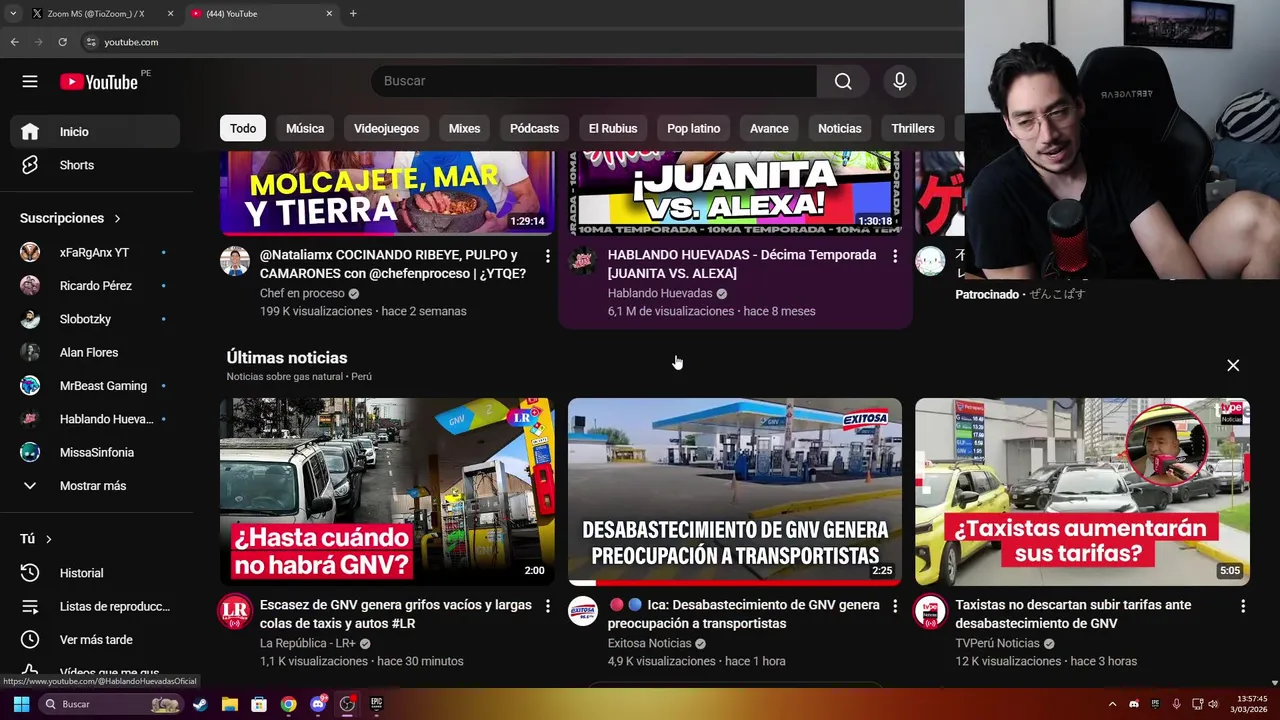Open Steam from the taskbar
1280x720 pixels.
pyautogui.click(x=200, y=704)
